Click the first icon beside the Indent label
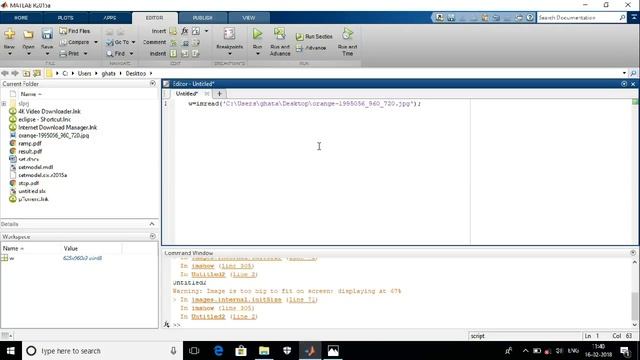This screenshot has height=360, width=640. point(173,53)
